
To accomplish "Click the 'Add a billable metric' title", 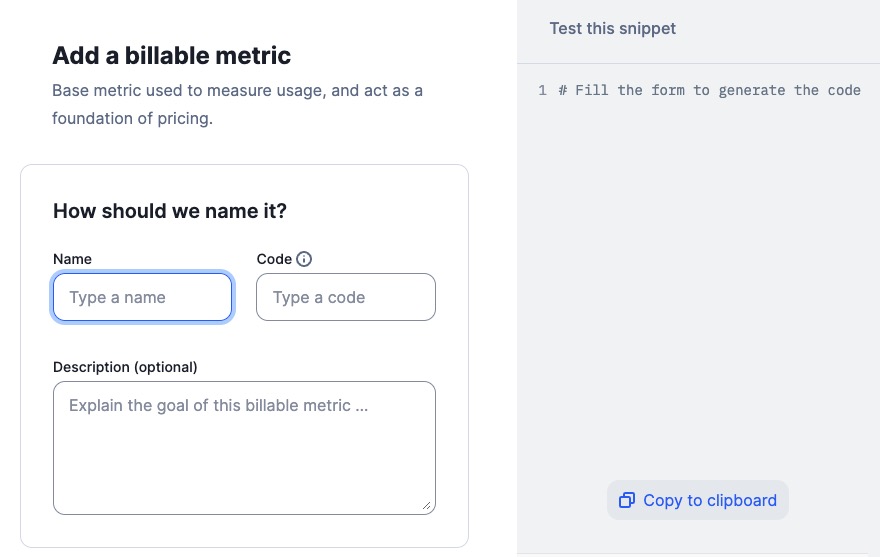I will tap(171, 55).
